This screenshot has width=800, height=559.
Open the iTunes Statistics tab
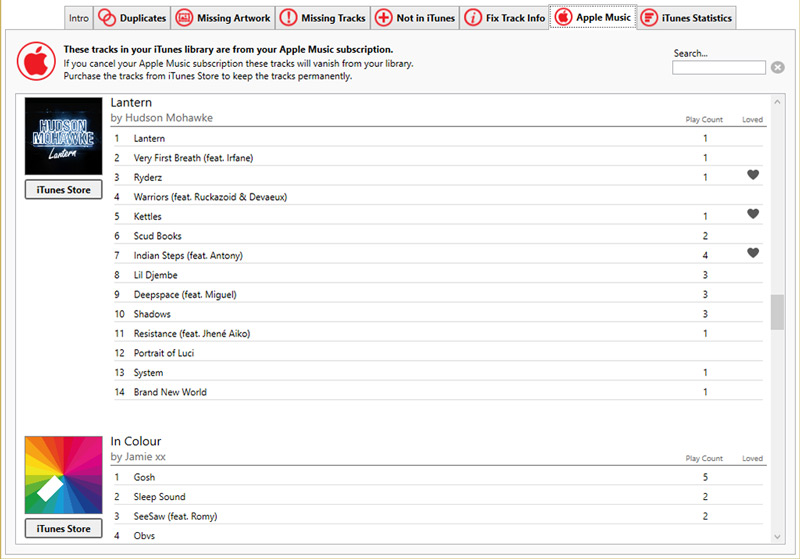[687, 18]
